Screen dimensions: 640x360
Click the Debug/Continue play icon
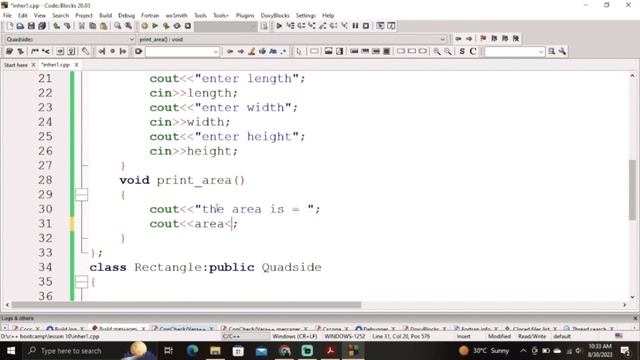(279, 26)
